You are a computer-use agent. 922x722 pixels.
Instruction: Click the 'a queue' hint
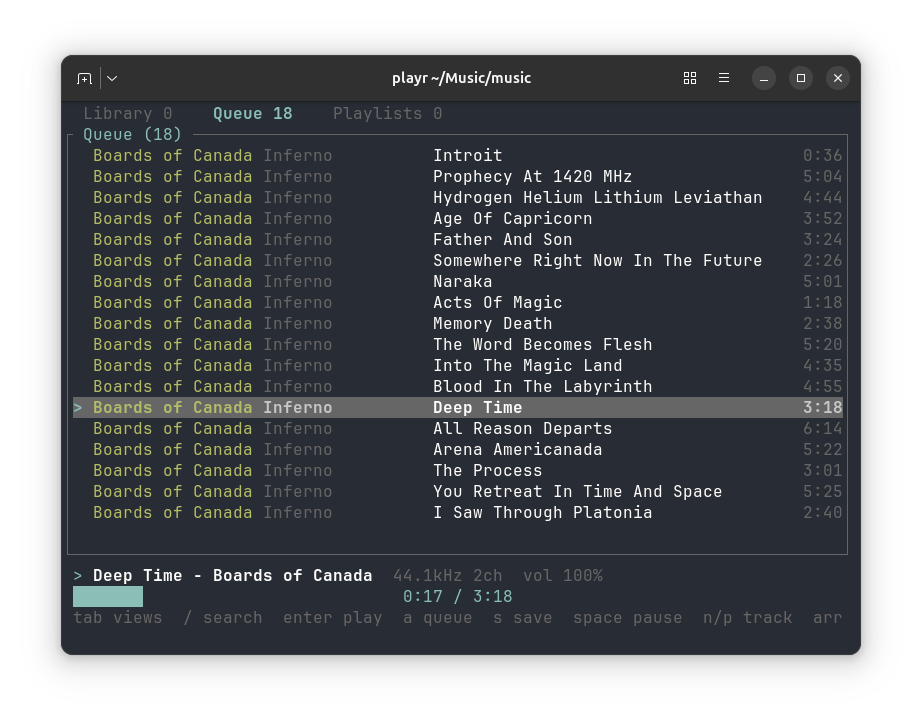pos(437,618)
